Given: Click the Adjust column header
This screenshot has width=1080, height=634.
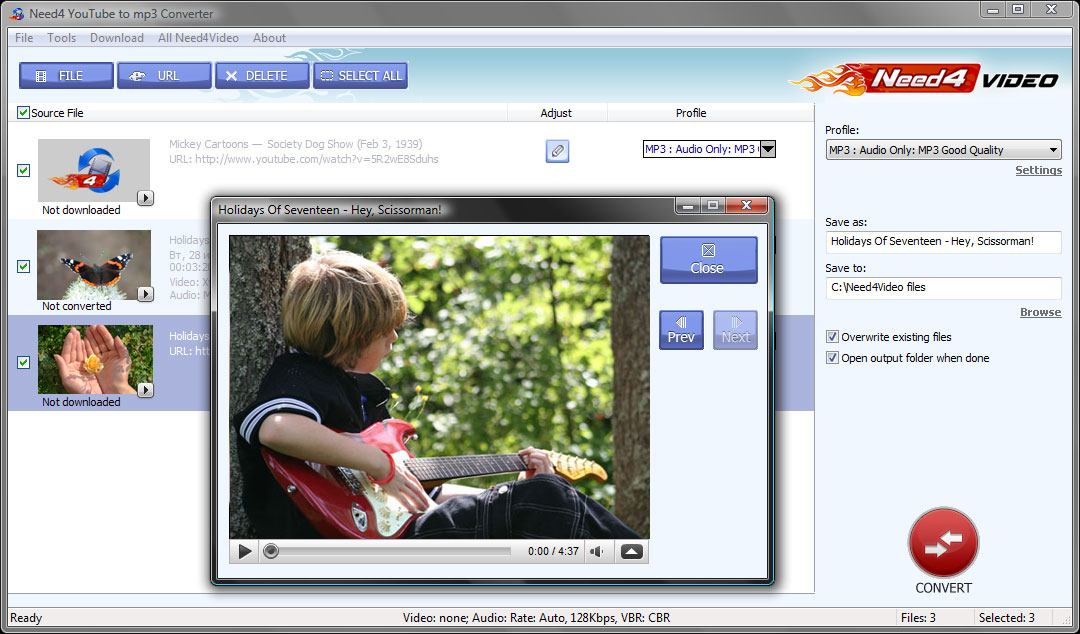Looking at the screenshot, I should pyautogui.click(x=556, y=113).
